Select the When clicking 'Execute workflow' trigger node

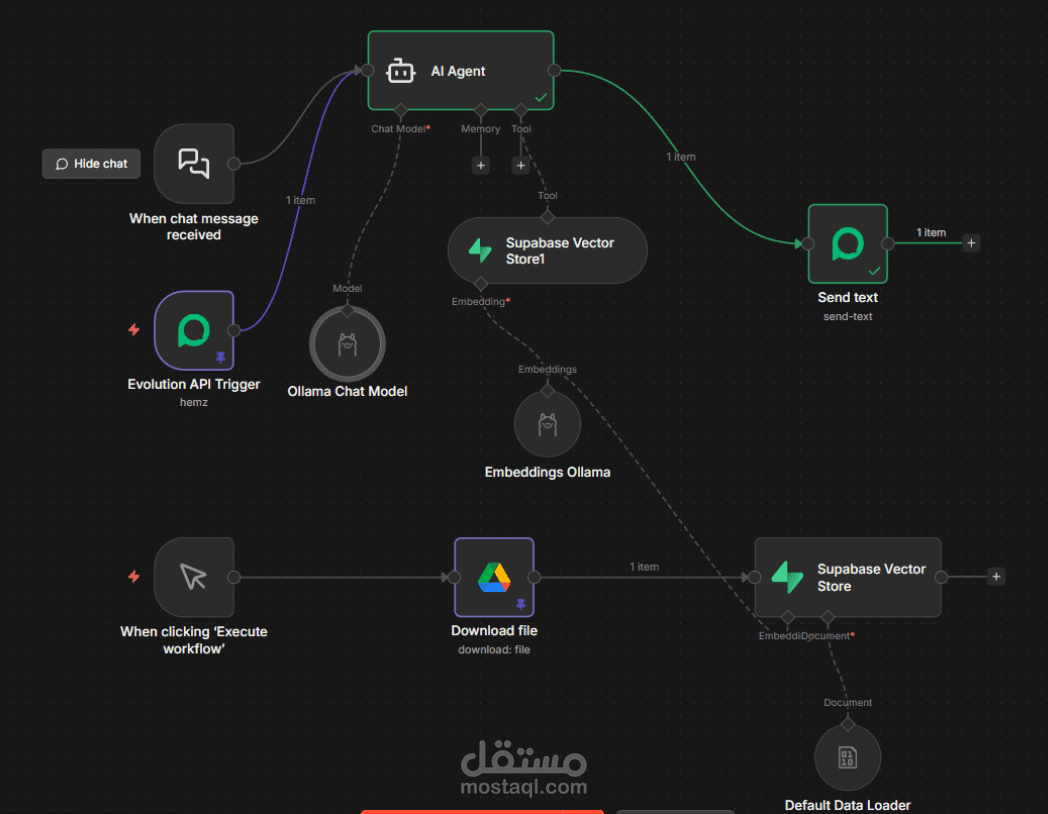194,577
